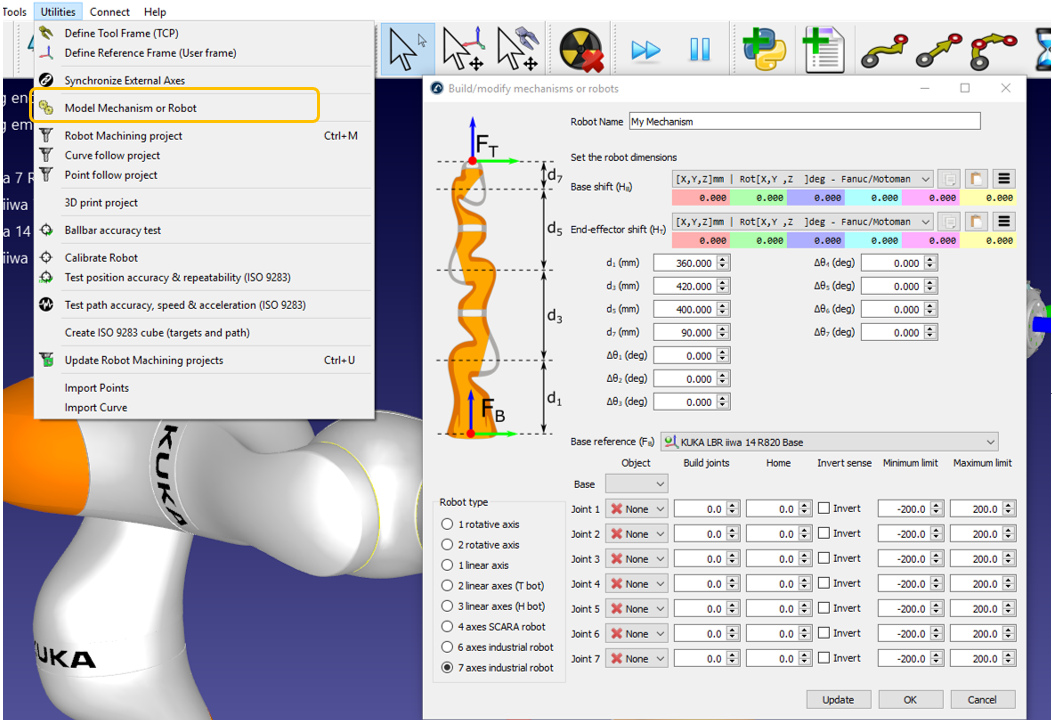1052x720 pixels.
Task: Click the Update button
Action: (x=838, y=700)
